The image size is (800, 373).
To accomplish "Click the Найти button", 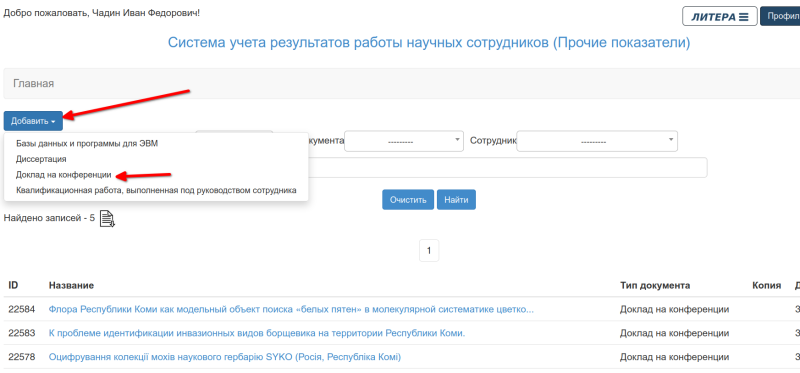I will pos(456,200).
